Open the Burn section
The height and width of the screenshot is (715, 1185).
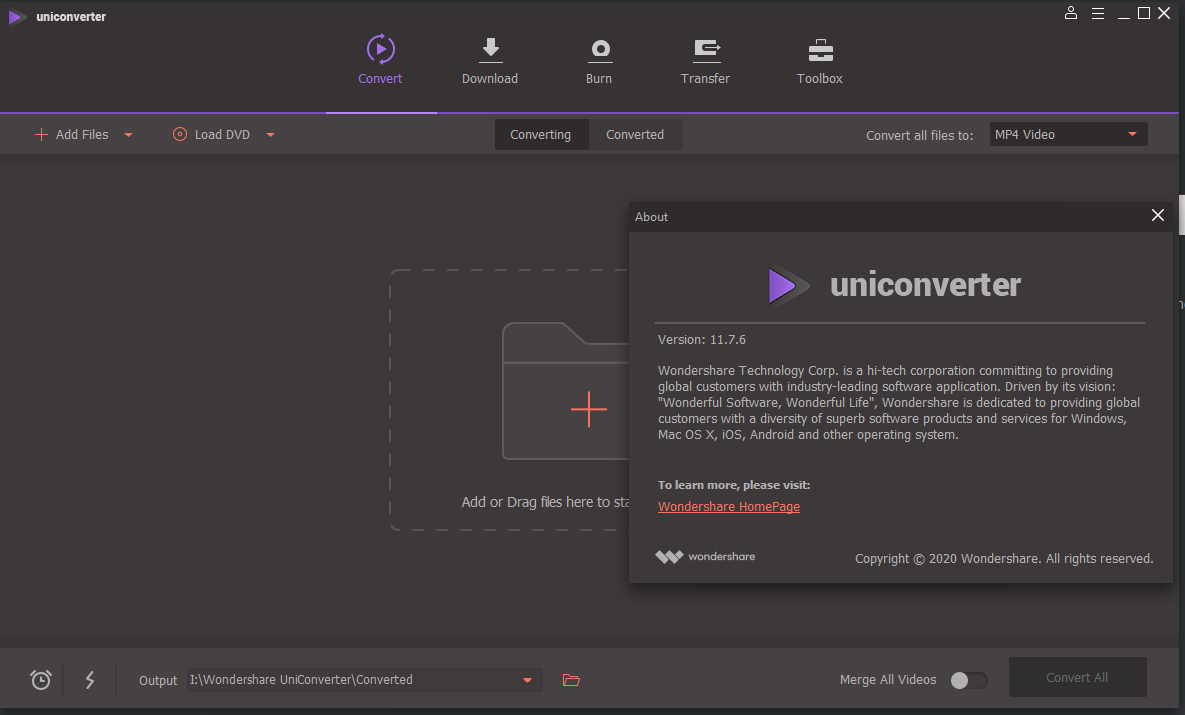599,60
